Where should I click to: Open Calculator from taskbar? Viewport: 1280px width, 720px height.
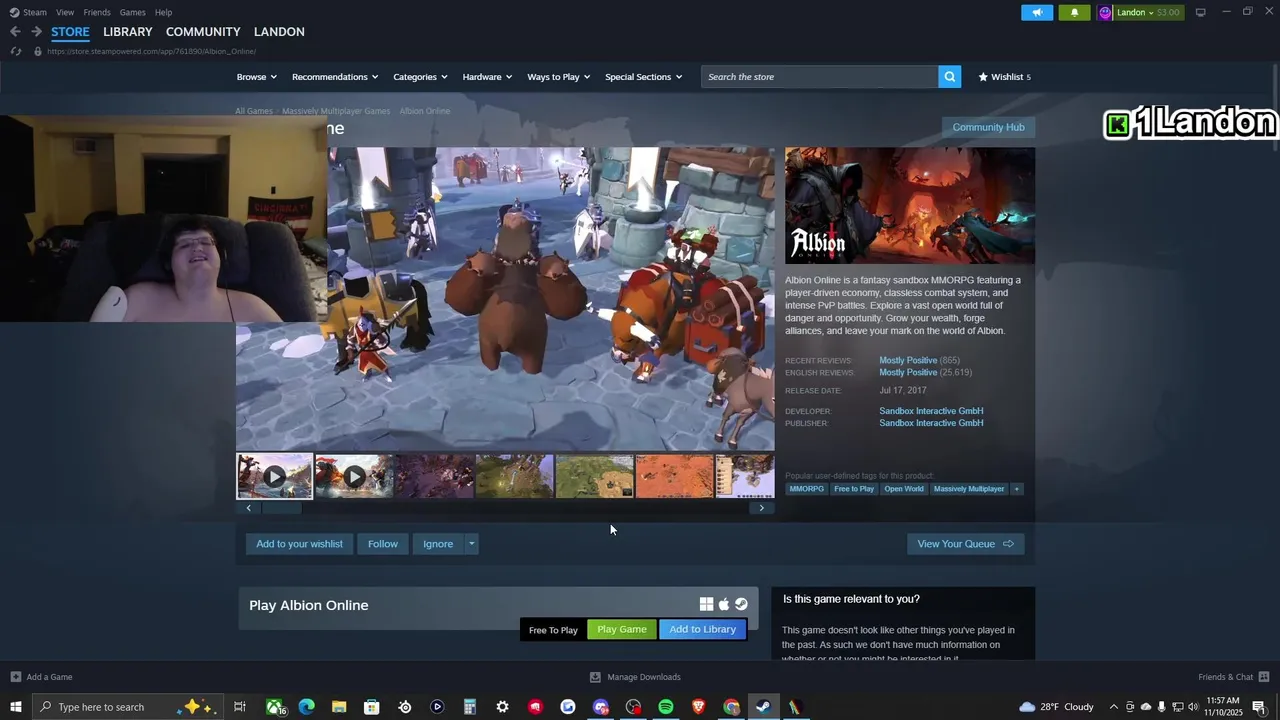tap(469, 707)
